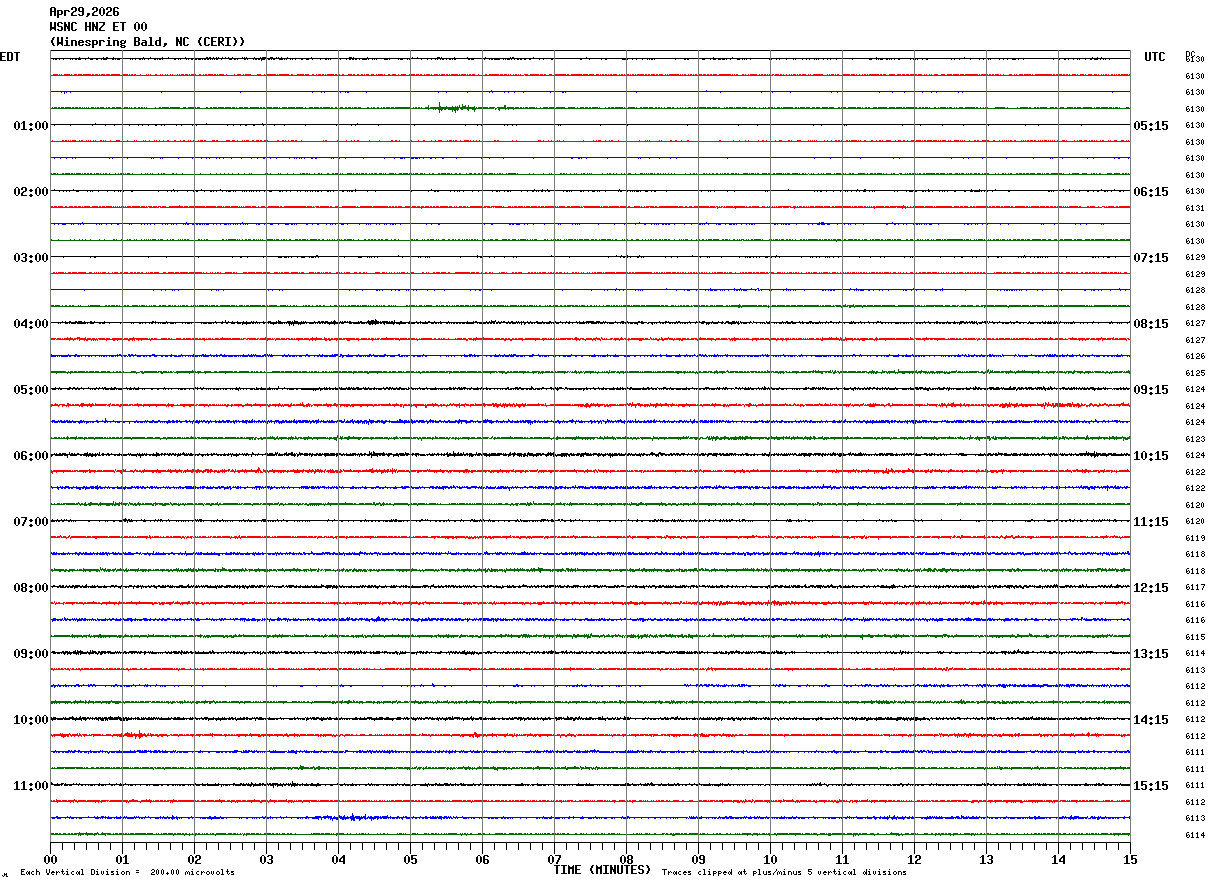This screenshot has width=1210, height=886.
Task: Select the 06:00 EDT row label
Action: tap(31, 456)
